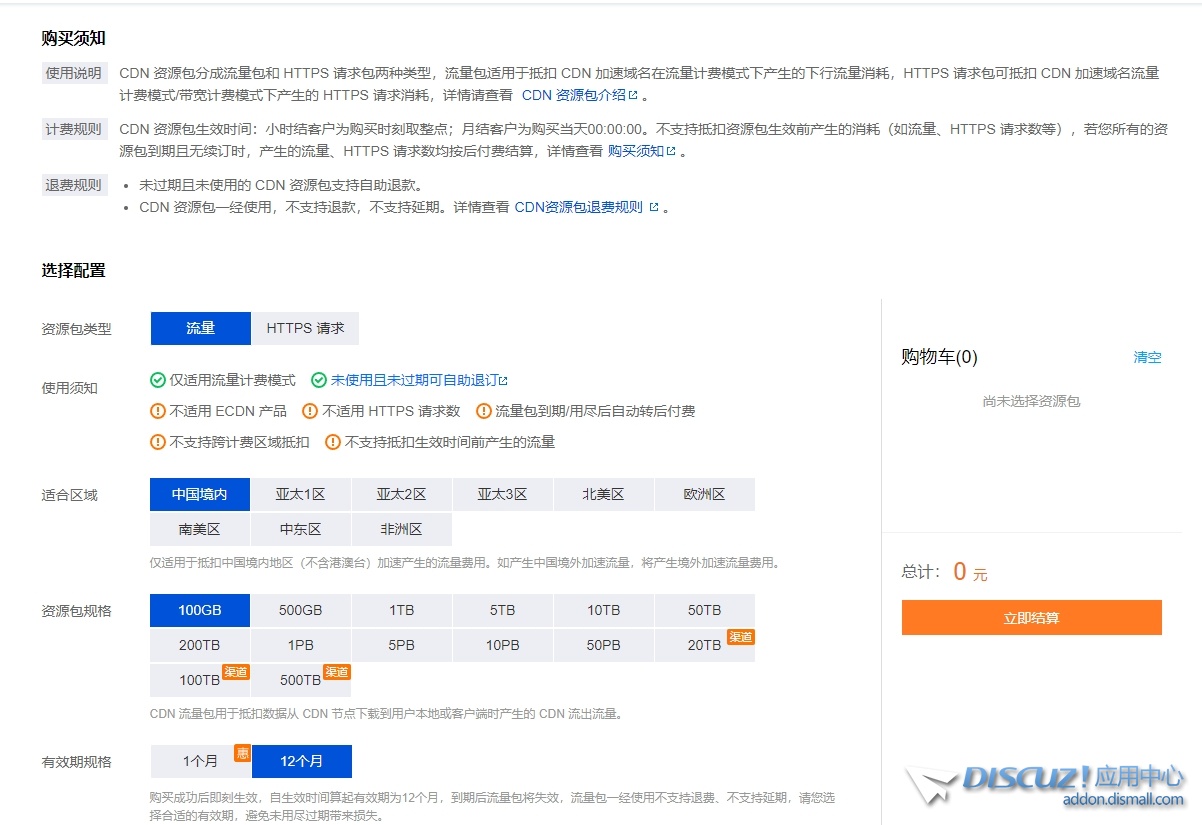
Task: Click external-link icon after 可自助退订
Action: point(504,381)
